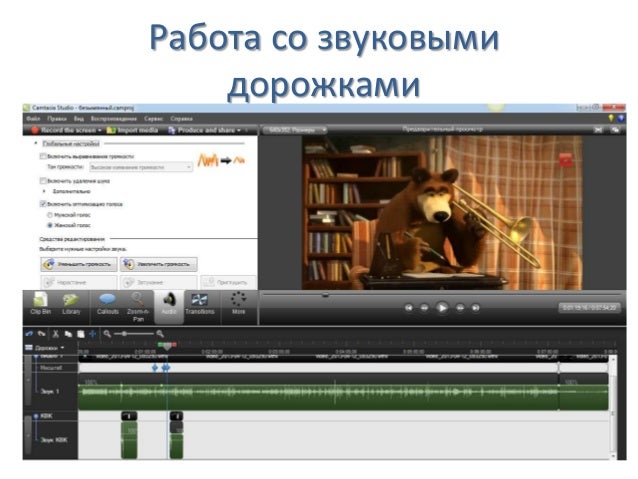Select the Audio tab speaker icon
Viewport: 638px width, 479px height.
coord(169,300)
